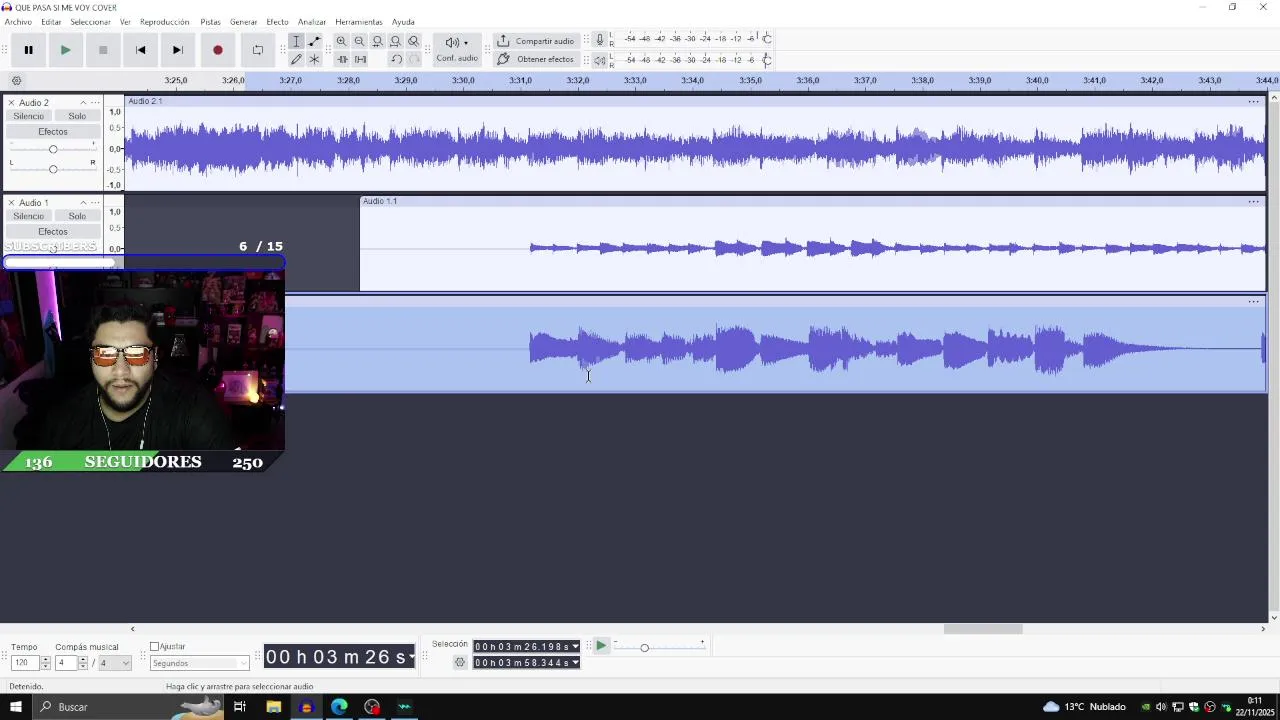
Task: Close the Audio 2 track
Action: [x=11, y=103]
